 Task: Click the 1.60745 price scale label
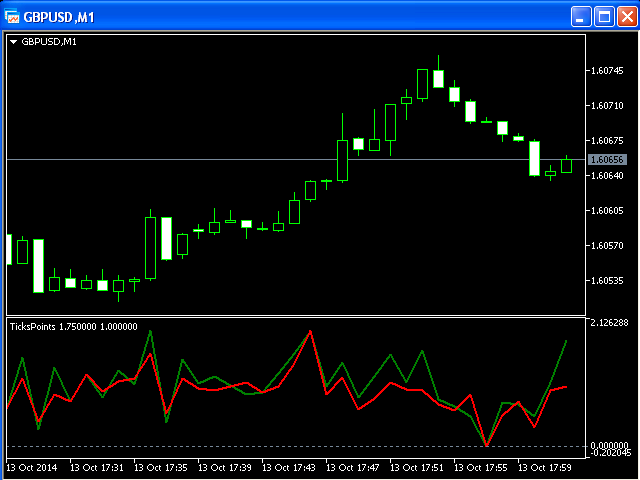[607, 70]
